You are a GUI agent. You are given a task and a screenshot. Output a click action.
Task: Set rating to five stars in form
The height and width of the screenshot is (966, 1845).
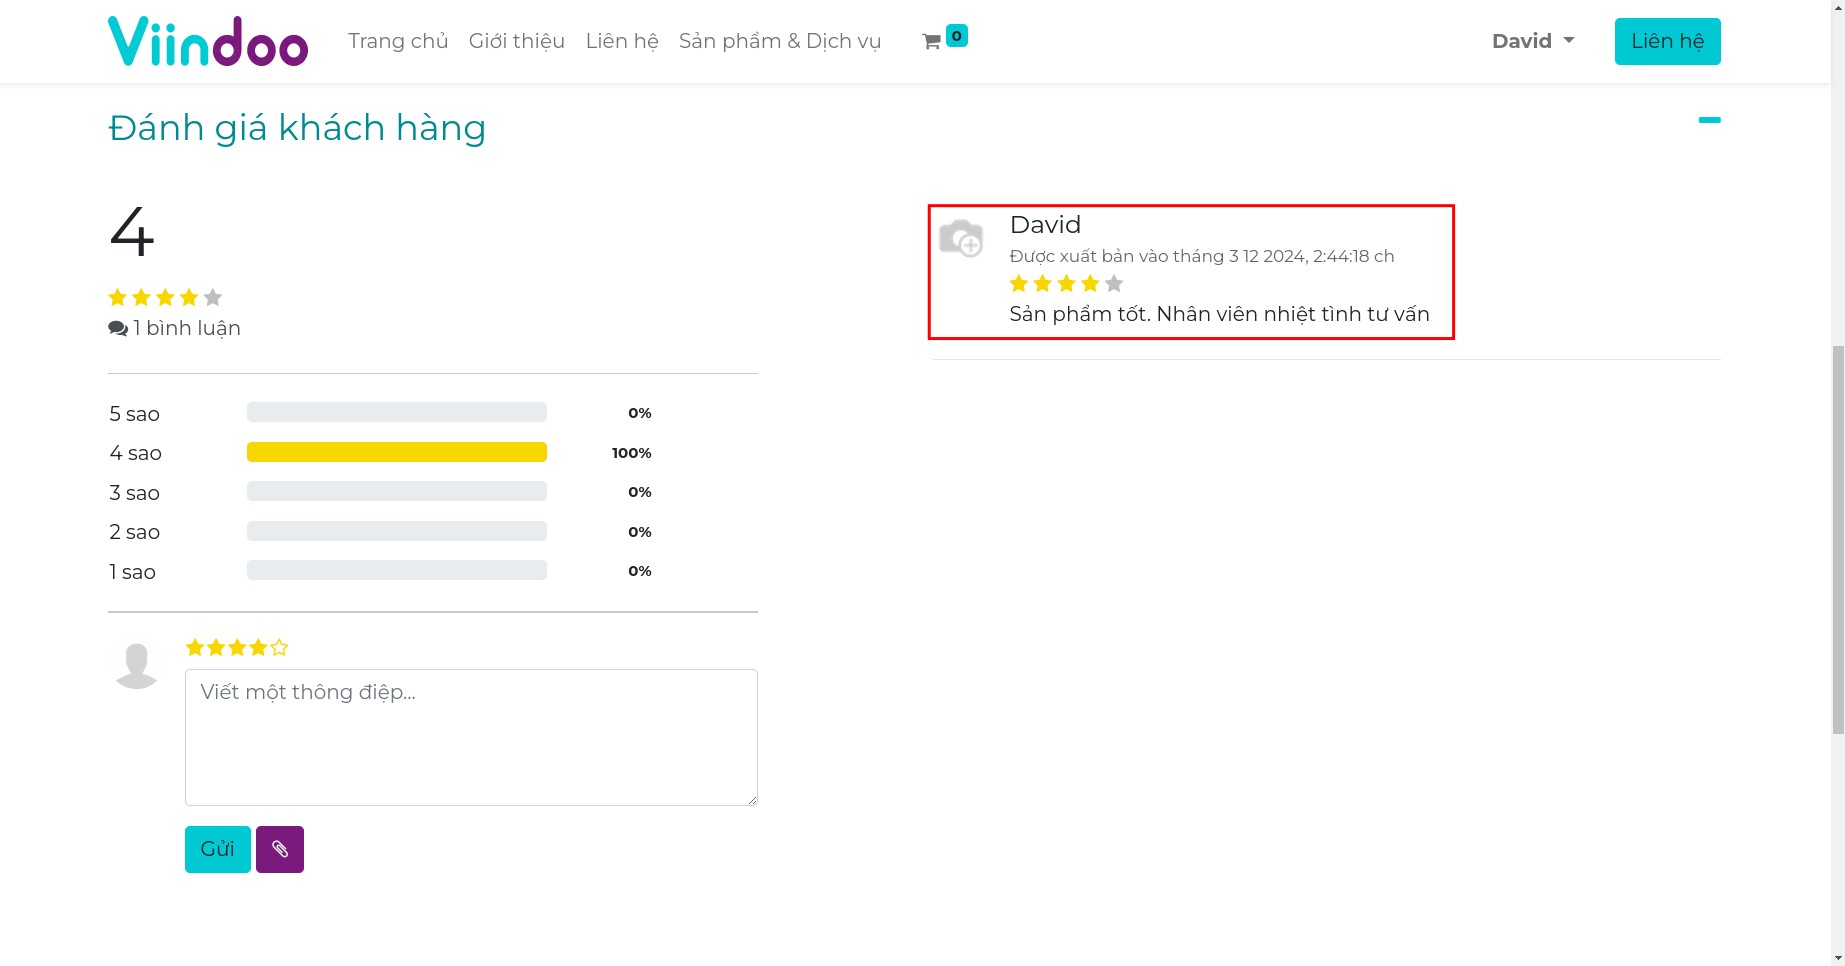point(279,648)
